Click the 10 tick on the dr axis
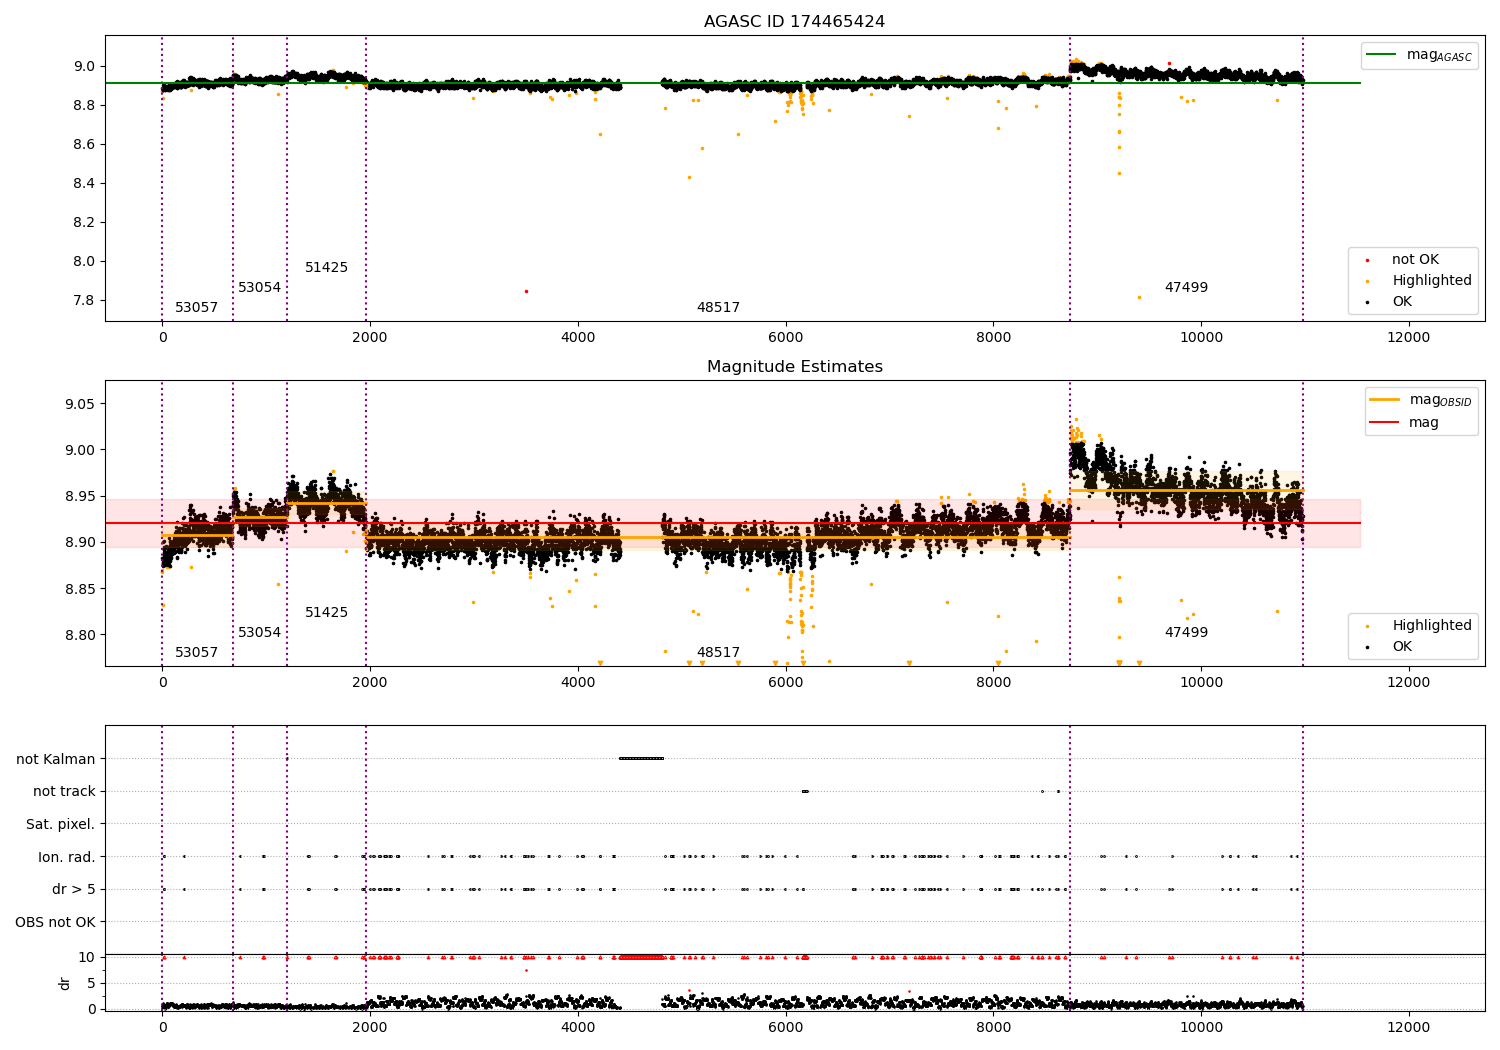The width and height of the screenshot is (1500, 1050). click(x=87, y=958)
